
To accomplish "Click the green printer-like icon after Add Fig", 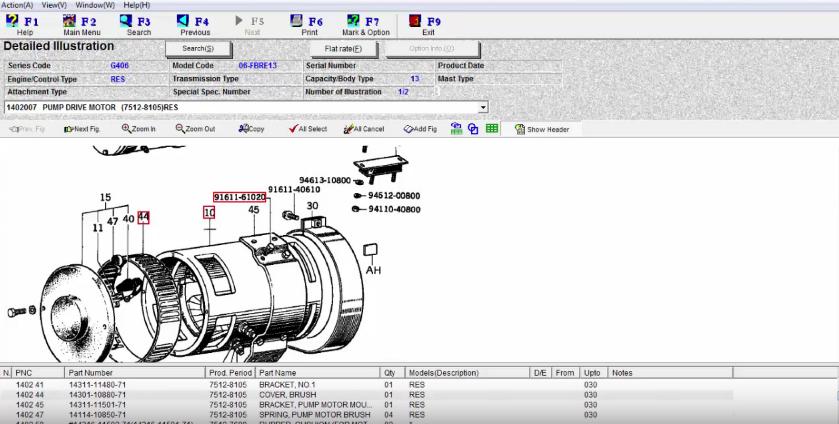I will [456, 128].
